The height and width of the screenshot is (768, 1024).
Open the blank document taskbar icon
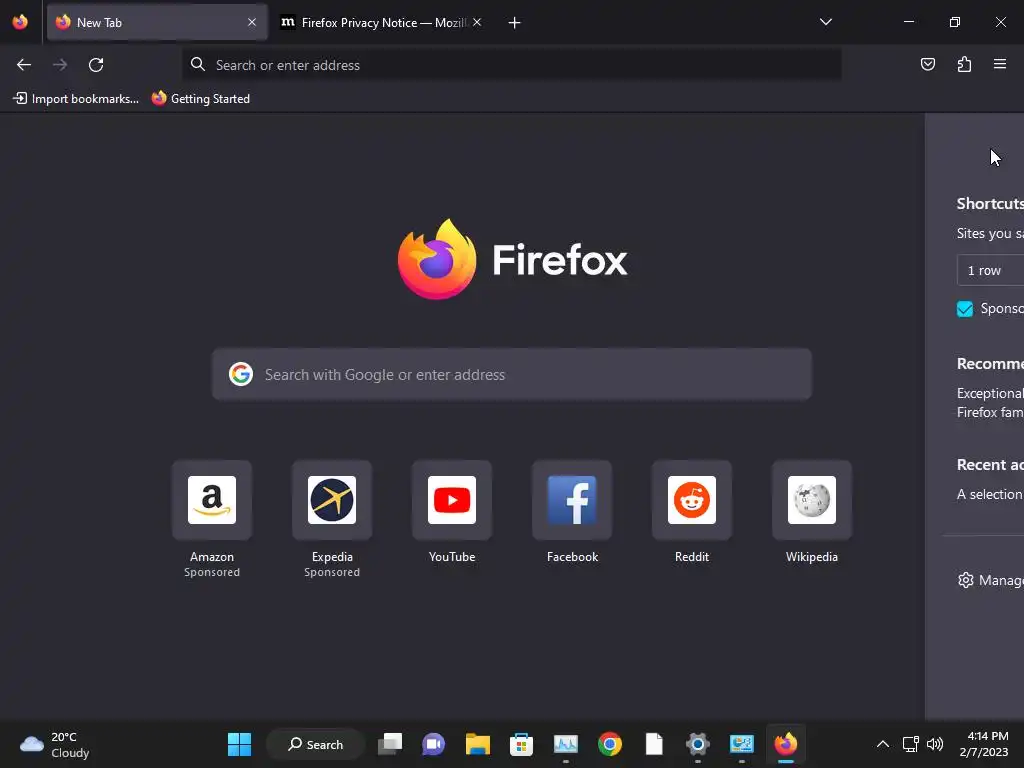[654, 744]
